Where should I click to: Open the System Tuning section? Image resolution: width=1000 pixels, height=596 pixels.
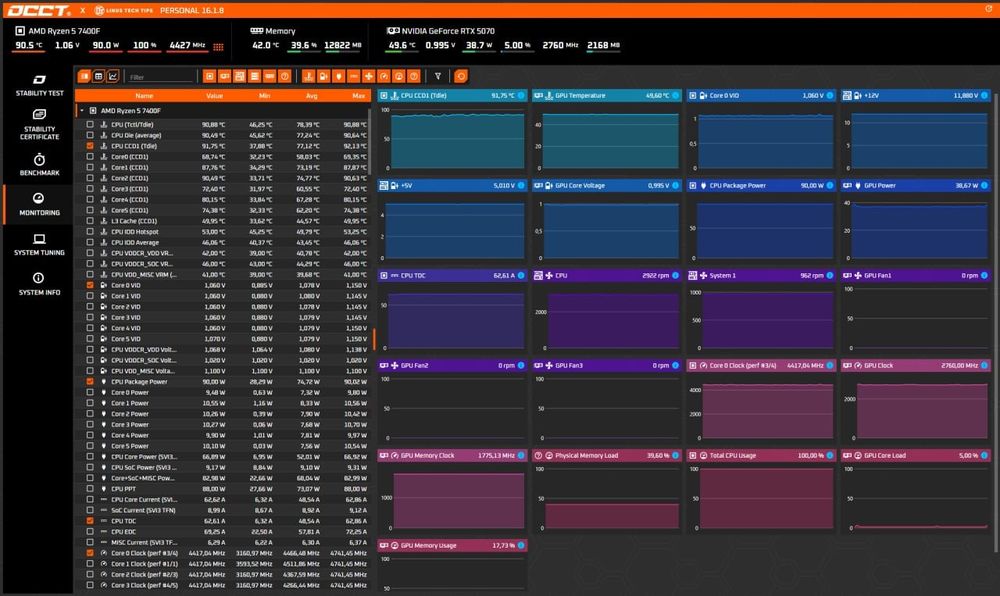click(39, 244)
